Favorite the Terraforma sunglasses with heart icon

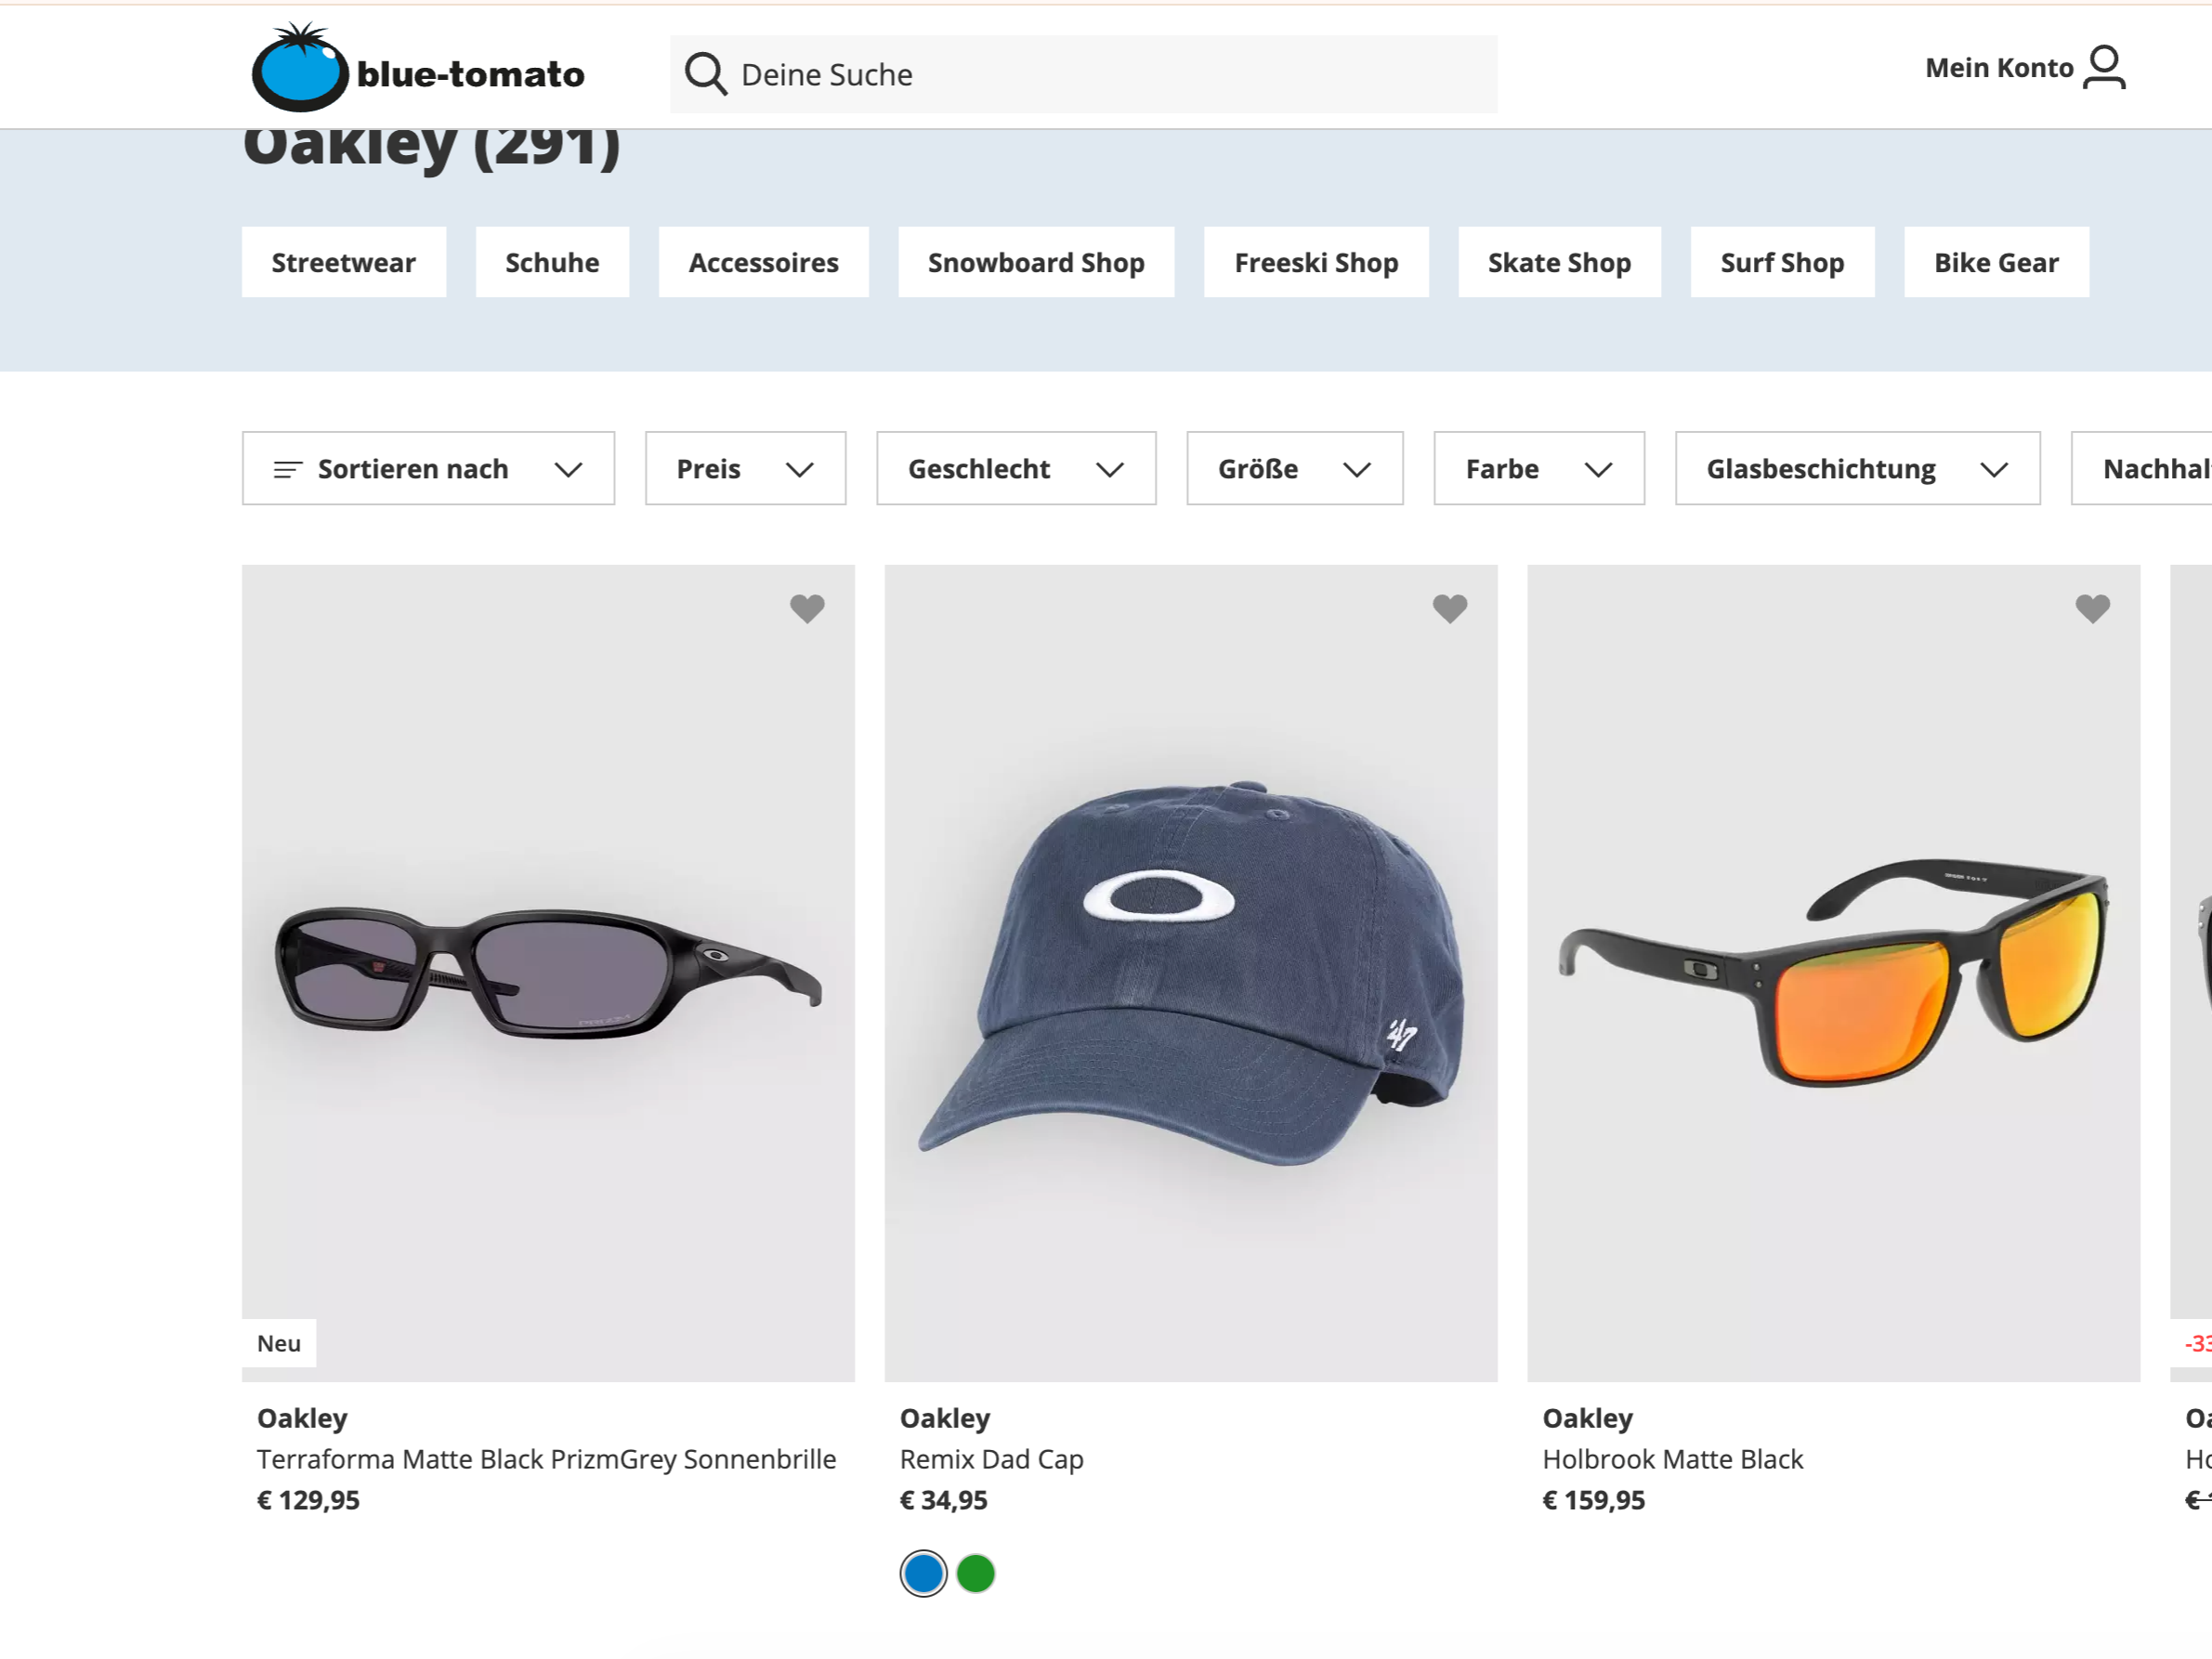click(807, 608)
